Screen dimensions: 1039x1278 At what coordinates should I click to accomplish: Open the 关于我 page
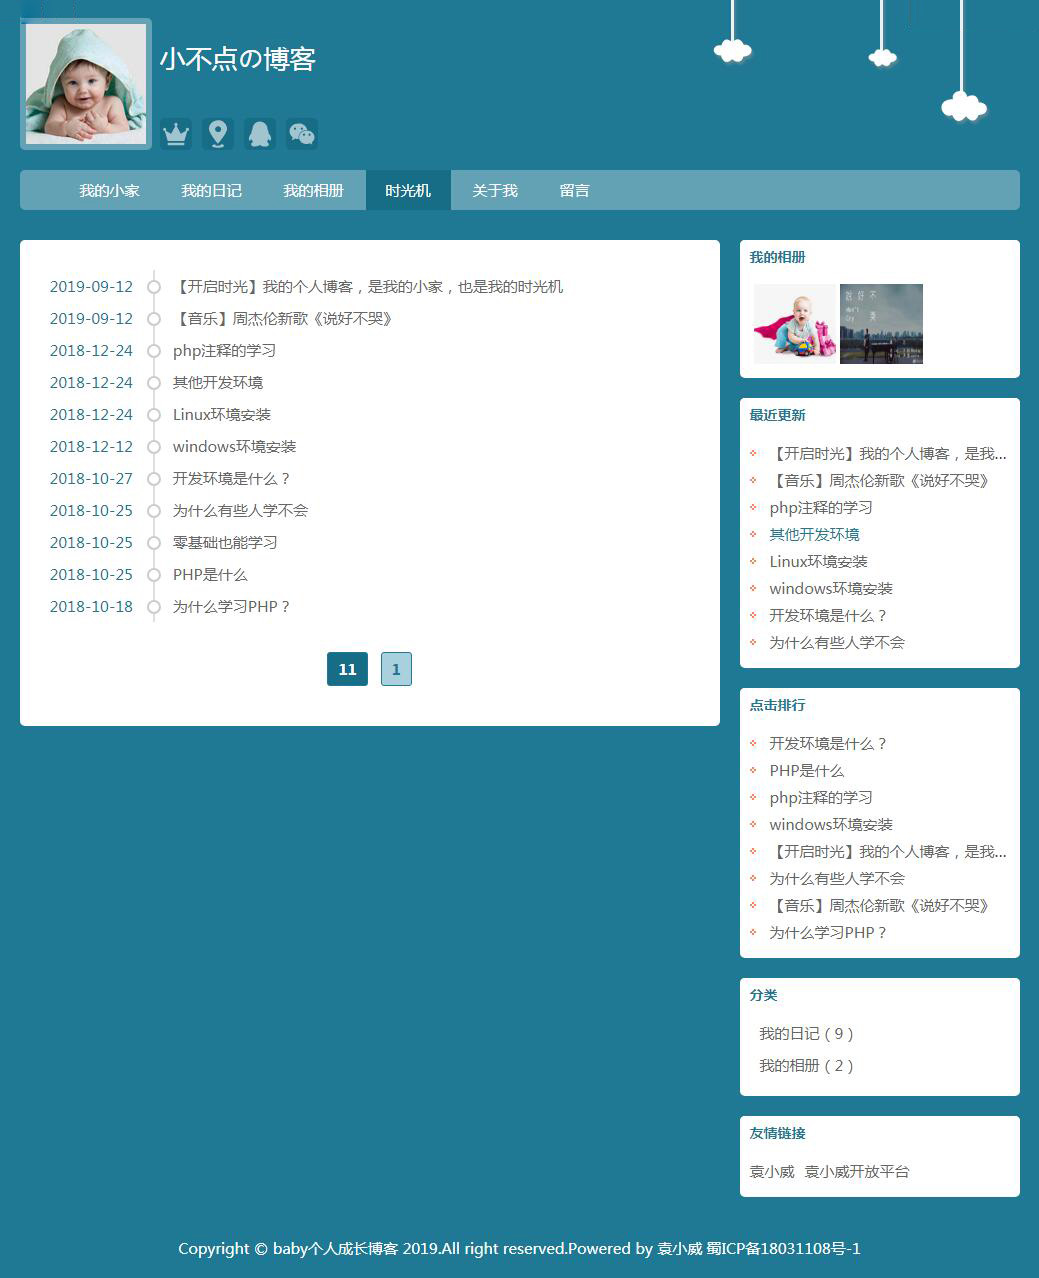pyautogui.click(x=495, y=190)
